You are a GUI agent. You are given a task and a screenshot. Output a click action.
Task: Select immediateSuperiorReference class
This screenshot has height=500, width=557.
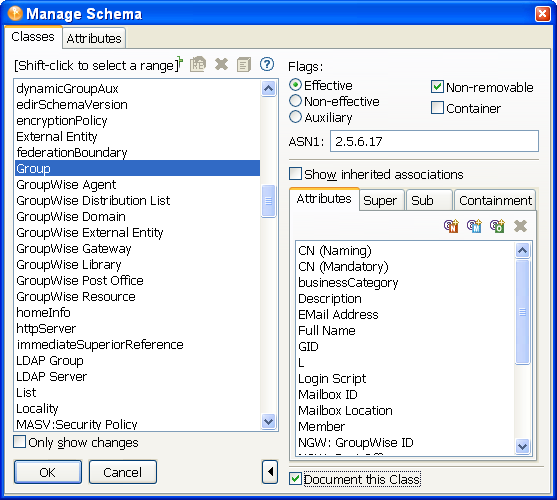tap(137, 344)
